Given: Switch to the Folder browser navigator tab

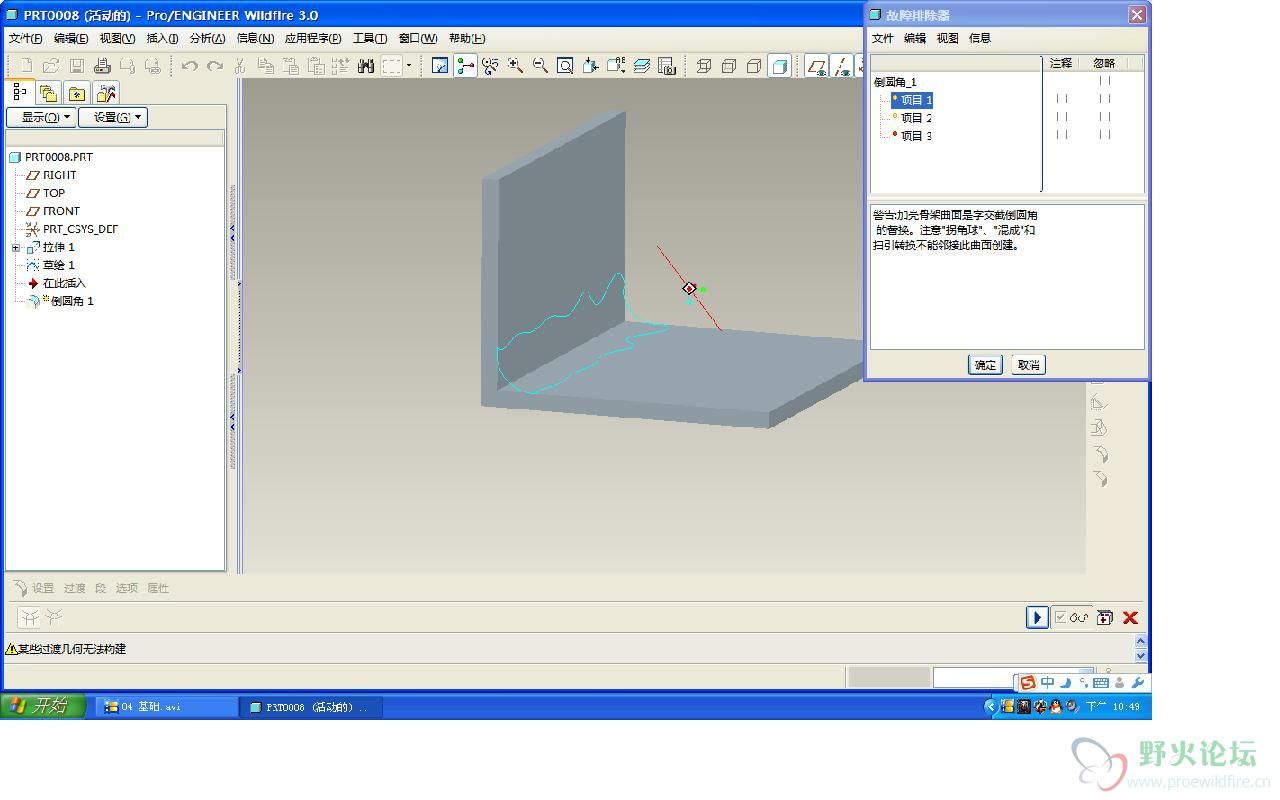Looking at the screenshot, I should [x=48, y=93].
